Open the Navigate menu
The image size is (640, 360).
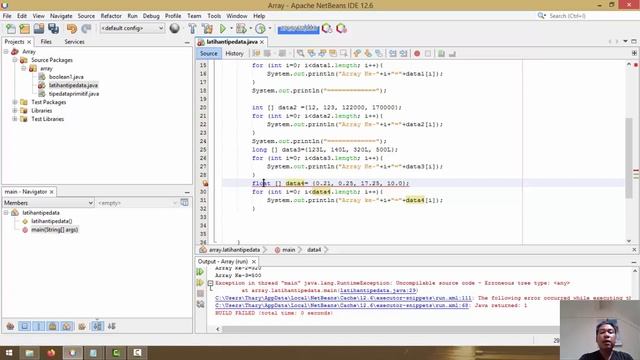tap(61, 16)
